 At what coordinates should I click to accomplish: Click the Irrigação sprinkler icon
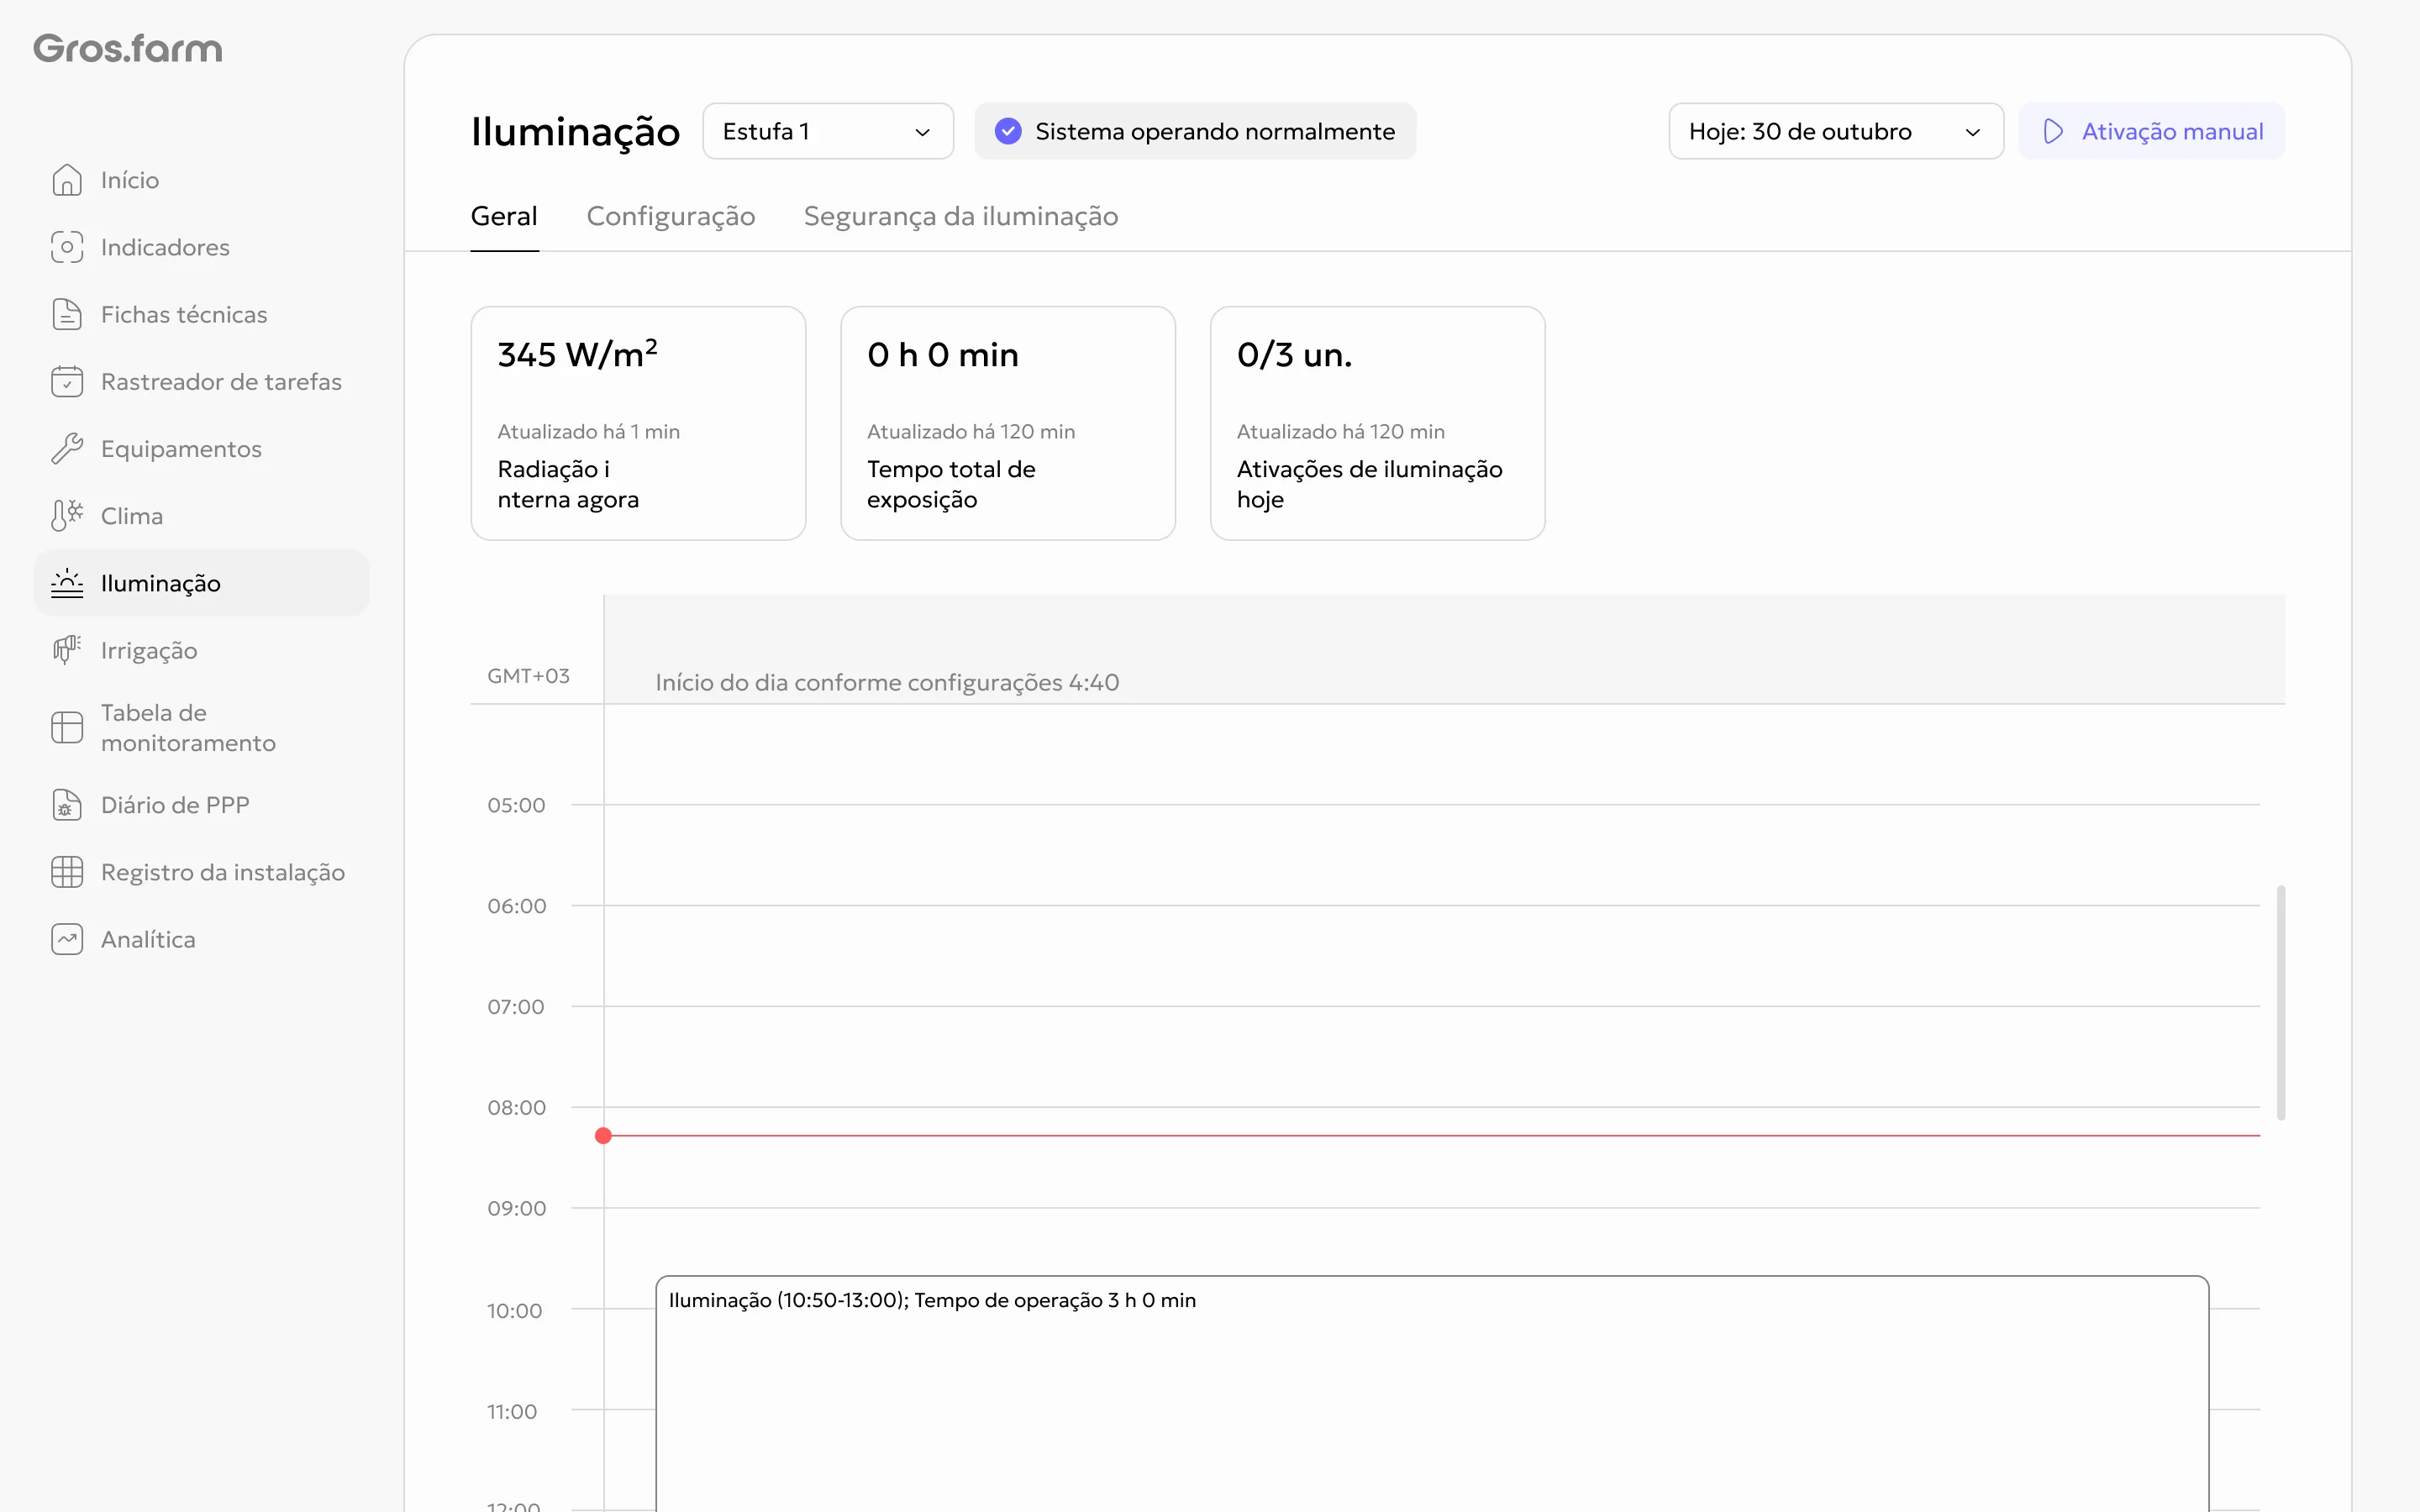click(x=67, y=650)
